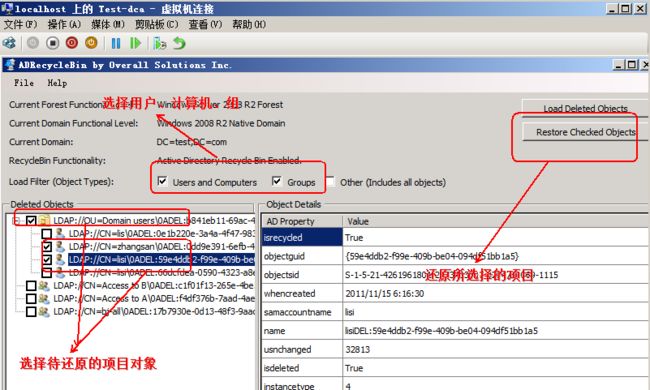Click the Turn Off VM stop icon
The image size is (650, 390).
click(53, 43)
